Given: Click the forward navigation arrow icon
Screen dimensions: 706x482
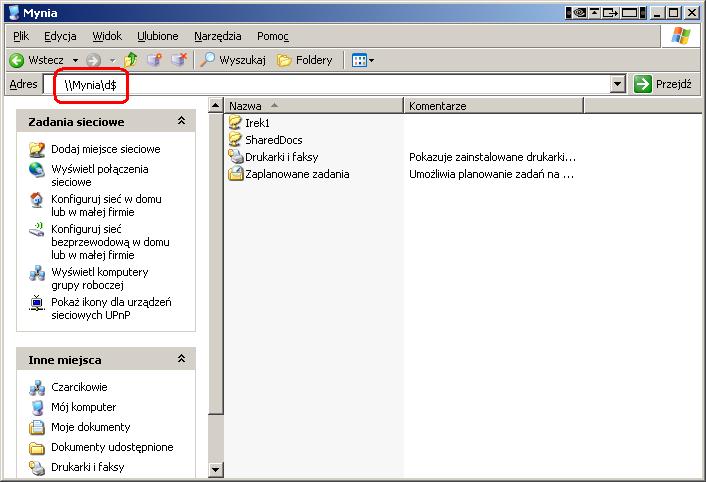Looking at the screenshot, I should pos(93,60).
